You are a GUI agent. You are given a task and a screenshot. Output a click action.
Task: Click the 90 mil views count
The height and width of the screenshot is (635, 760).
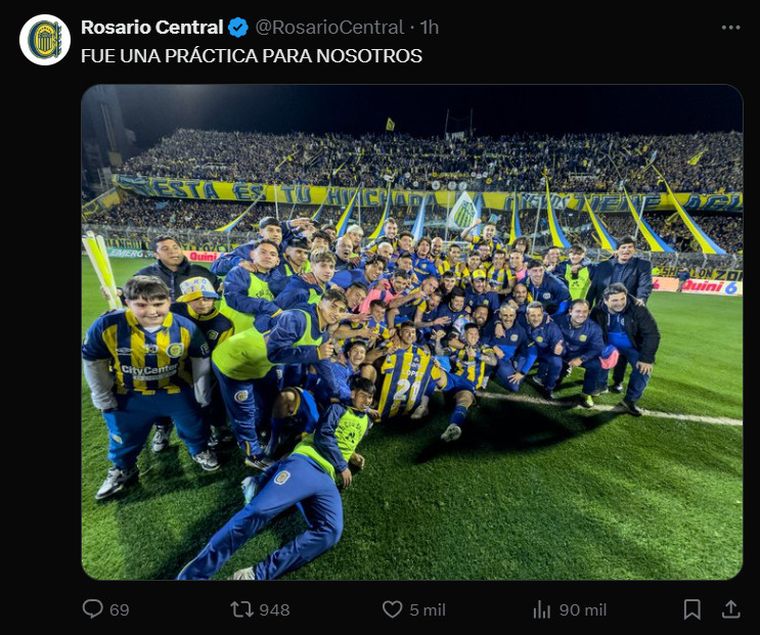click(583, 609)
